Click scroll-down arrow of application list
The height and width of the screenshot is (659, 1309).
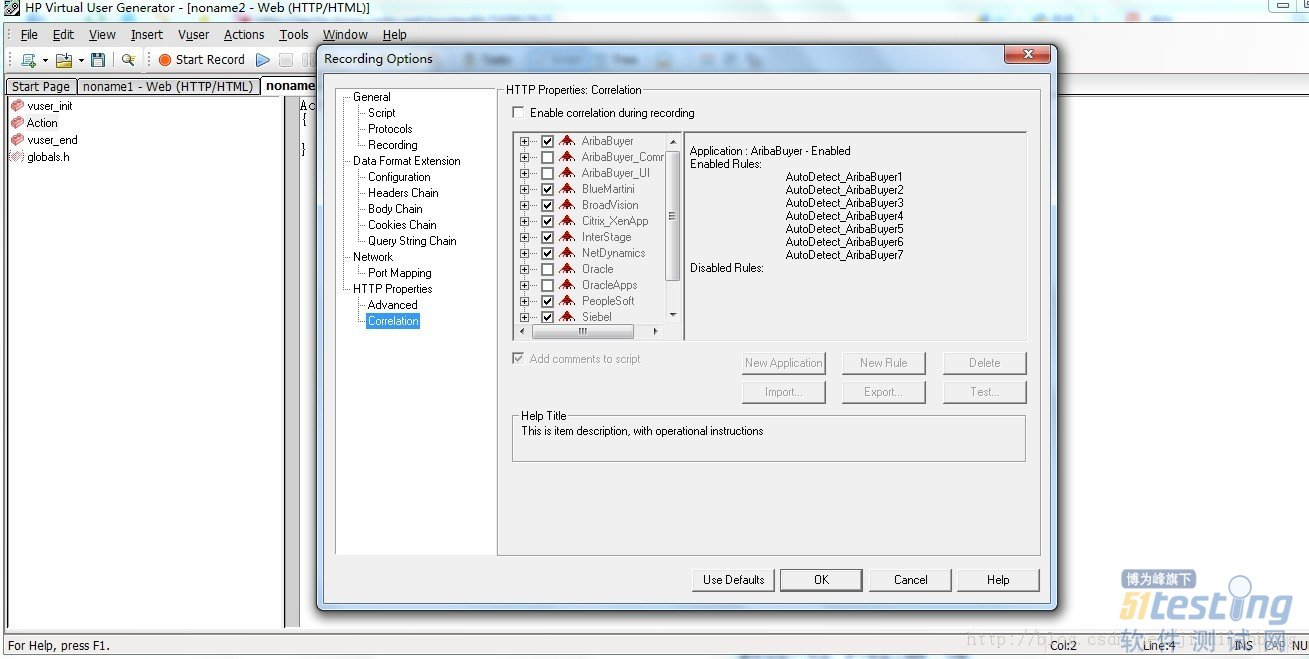tap(672, 315)
